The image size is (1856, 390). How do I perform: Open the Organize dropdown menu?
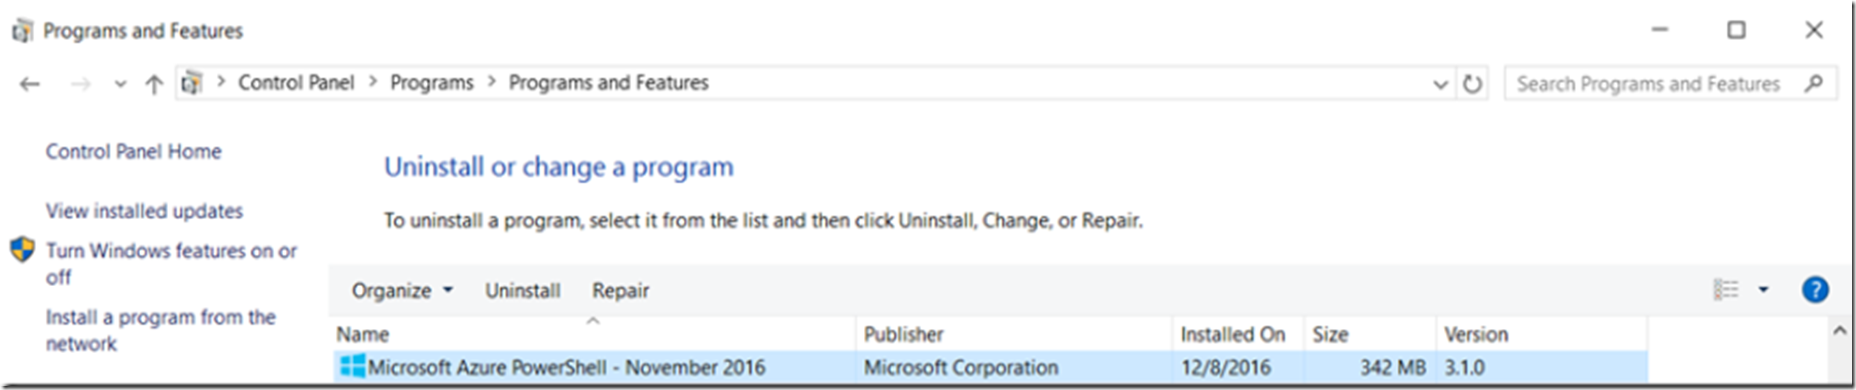click(402, 290)
